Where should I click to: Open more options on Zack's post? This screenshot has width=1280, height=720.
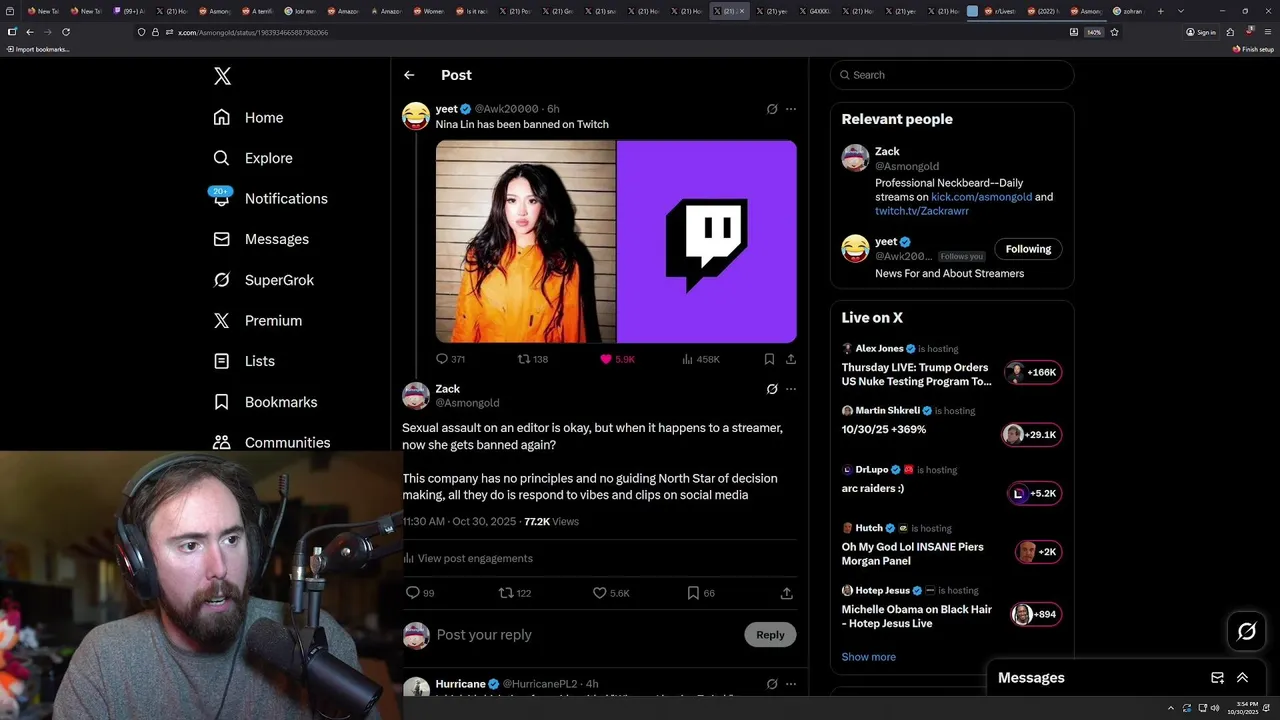click(x=791, y=389)
